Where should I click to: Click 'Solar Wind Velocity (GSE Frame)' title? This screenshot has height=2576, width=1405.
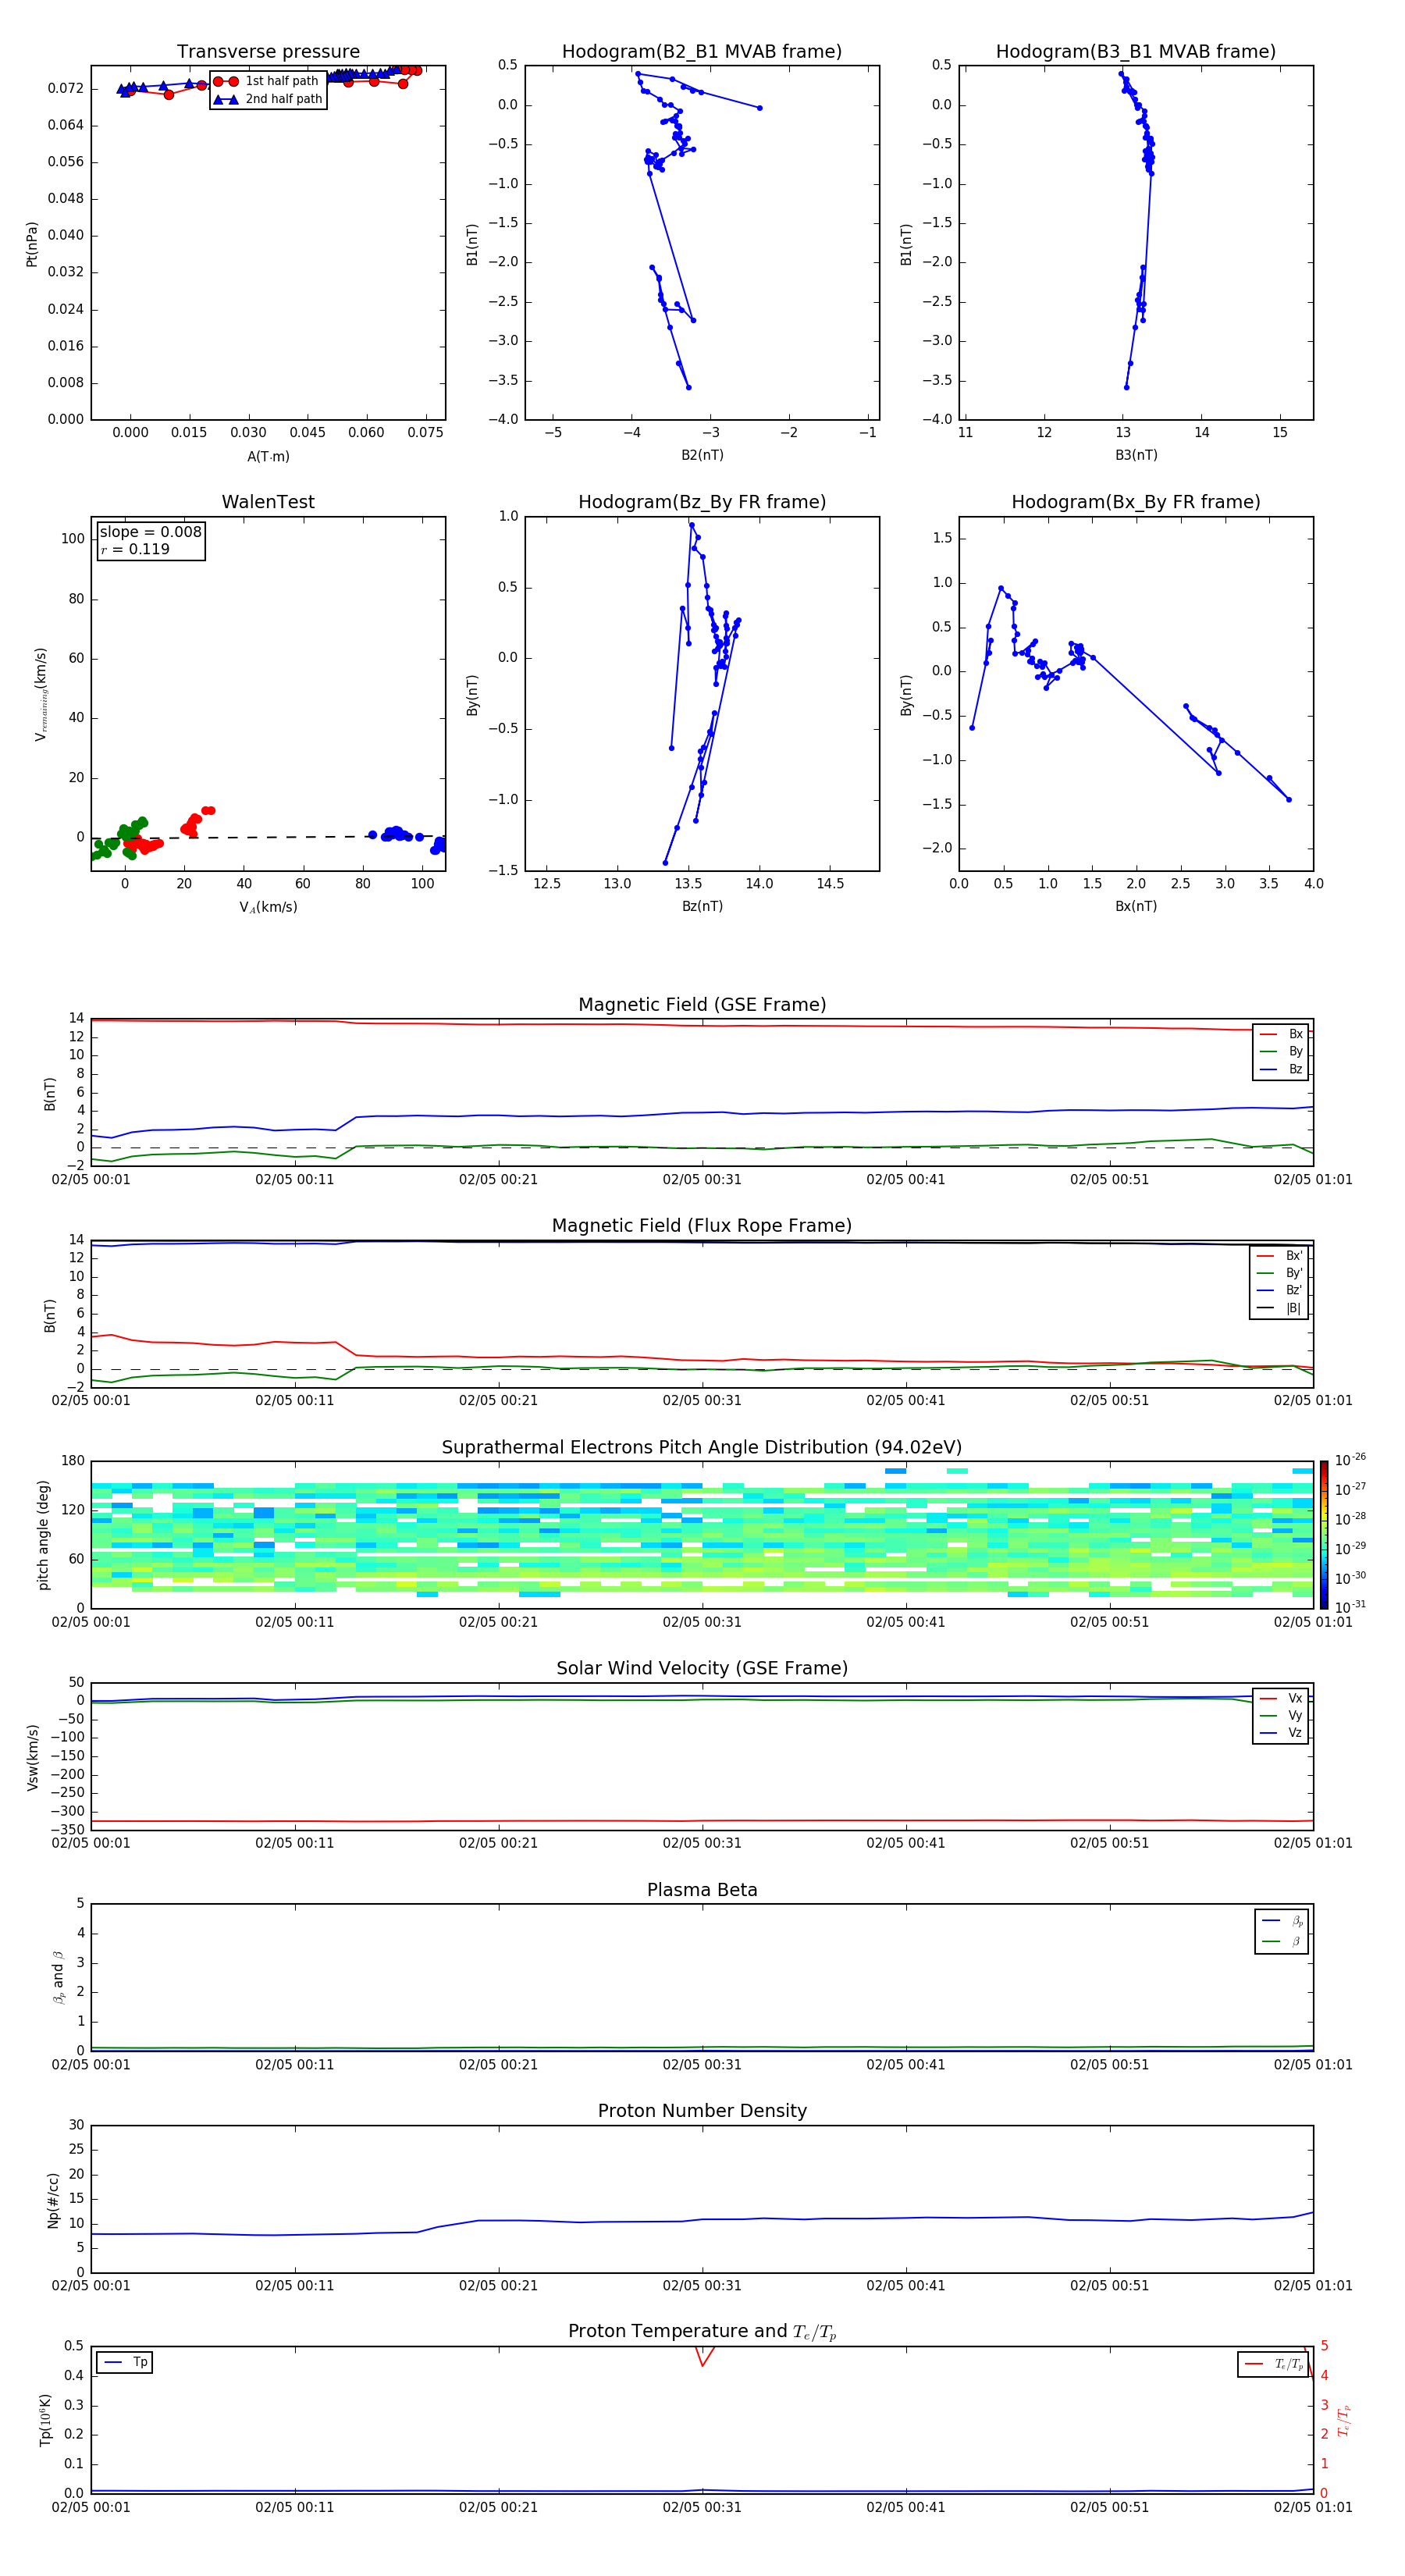pos(702,1669)
